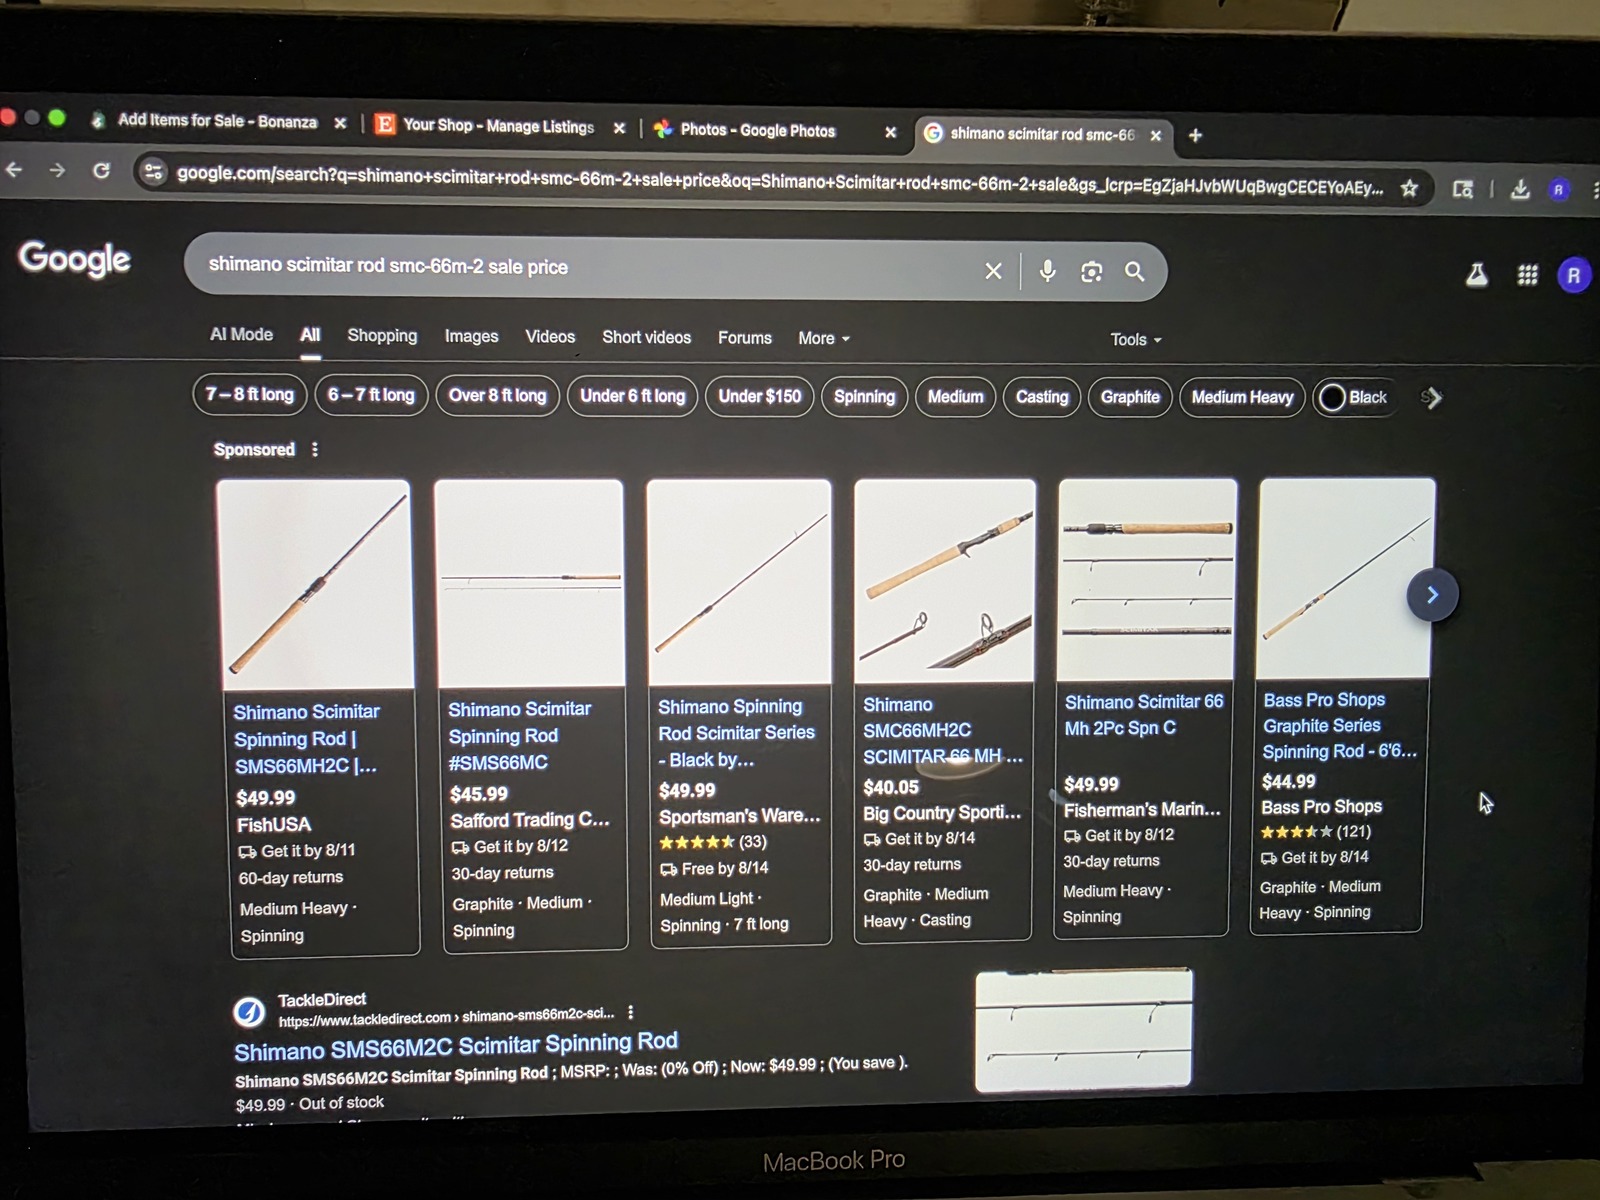Toggle the Medium filter chip
The image size is (1600, 1200).
click(x=955, y=397)
